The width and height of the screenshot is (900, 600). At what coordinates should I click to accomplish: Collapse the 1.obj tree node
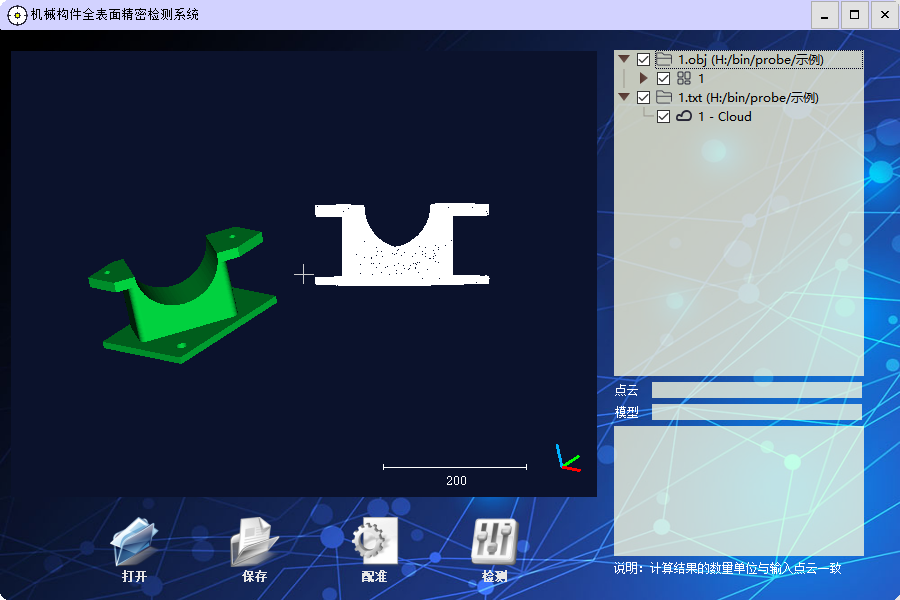point(626,59)
